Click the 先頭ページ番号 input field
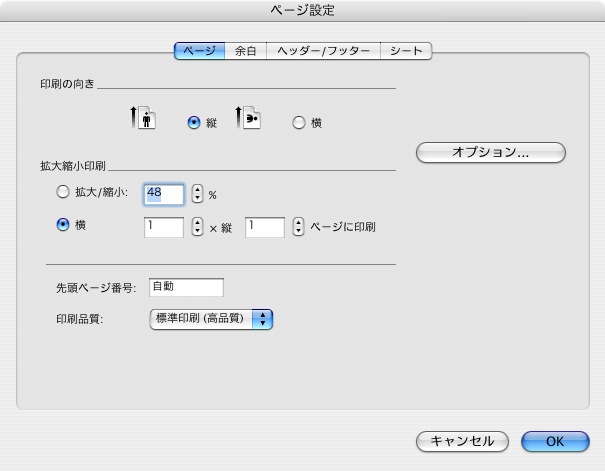605x471 pixels. tap(185, 287)
